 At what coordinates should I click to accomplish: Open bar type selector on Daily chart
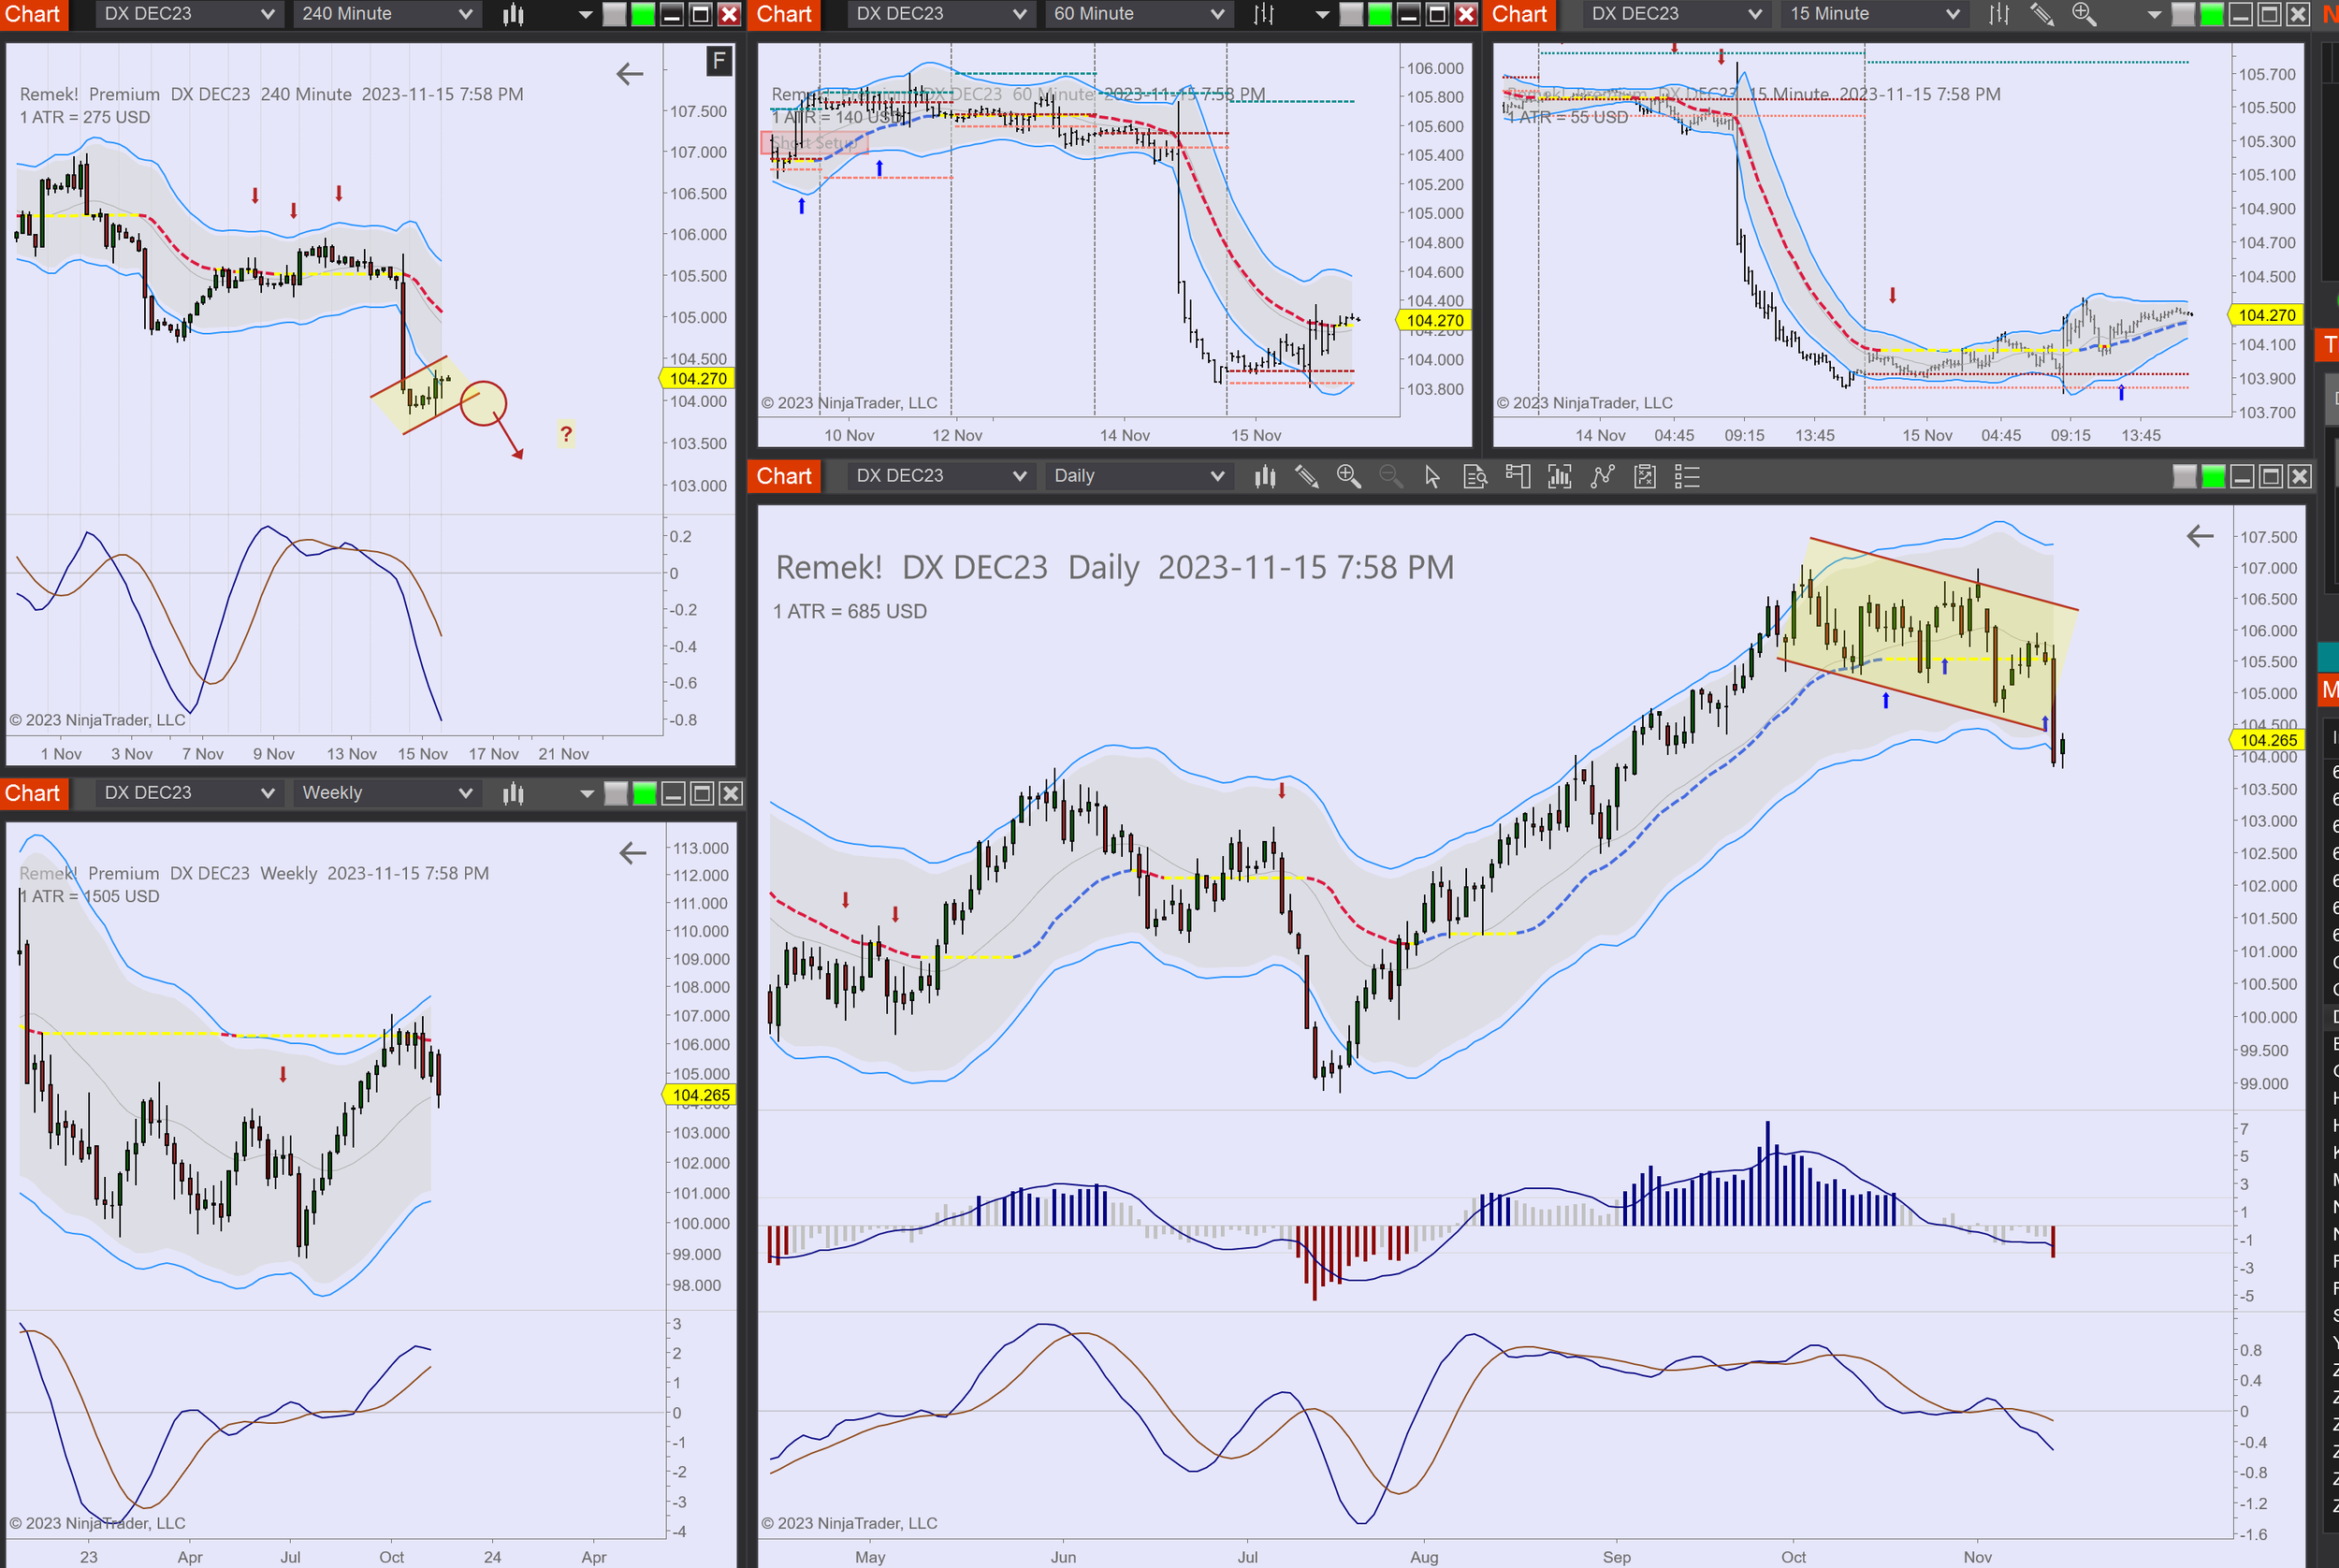pos(1265,476)
